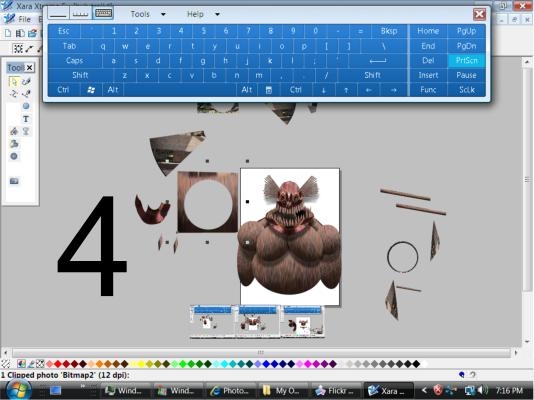Image resolution: width=534 pixels, height=400 pixels.
Task: Select the Selector arrow tool in toolbox
Action: [14, 82]
